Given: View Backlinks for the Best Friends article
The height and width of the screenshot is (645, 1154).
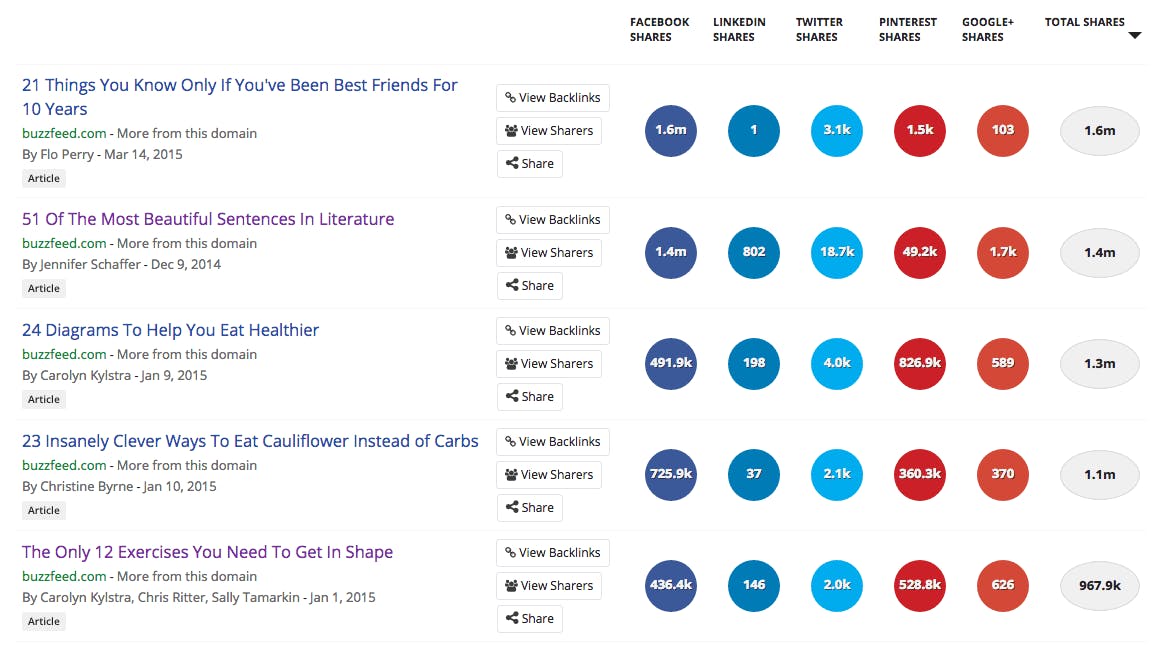Looking at the screenshot, I should point(552,98).
